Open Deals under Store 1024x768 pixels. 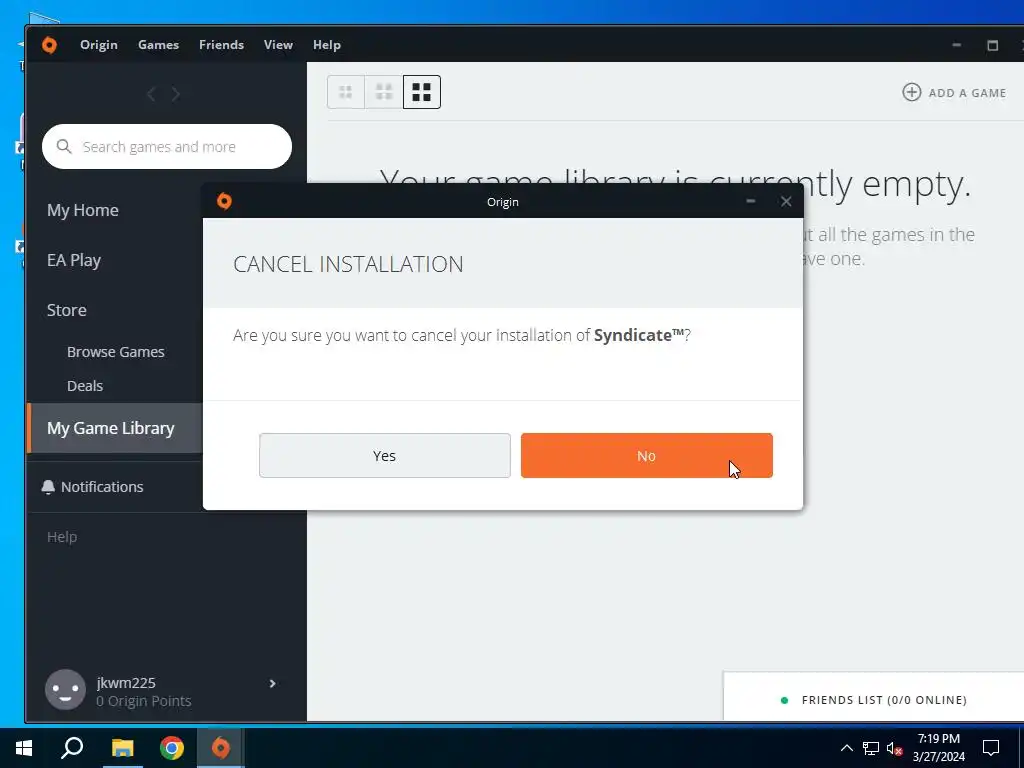85,386
